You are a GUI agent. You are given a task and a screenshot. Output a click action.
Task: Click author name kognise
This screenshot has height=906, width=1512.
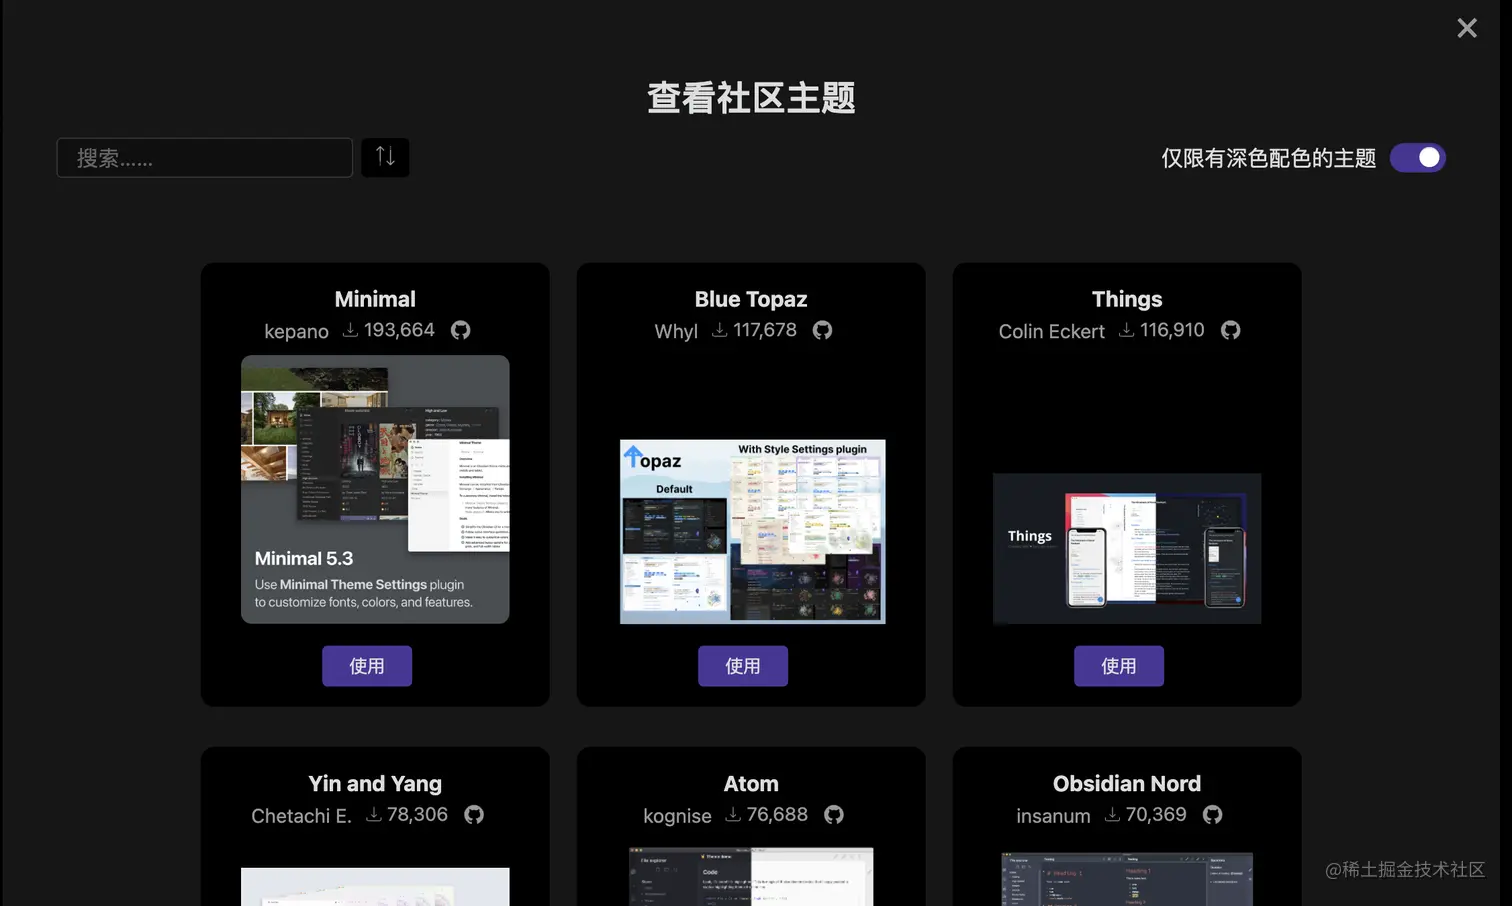[x=677, y=816]
